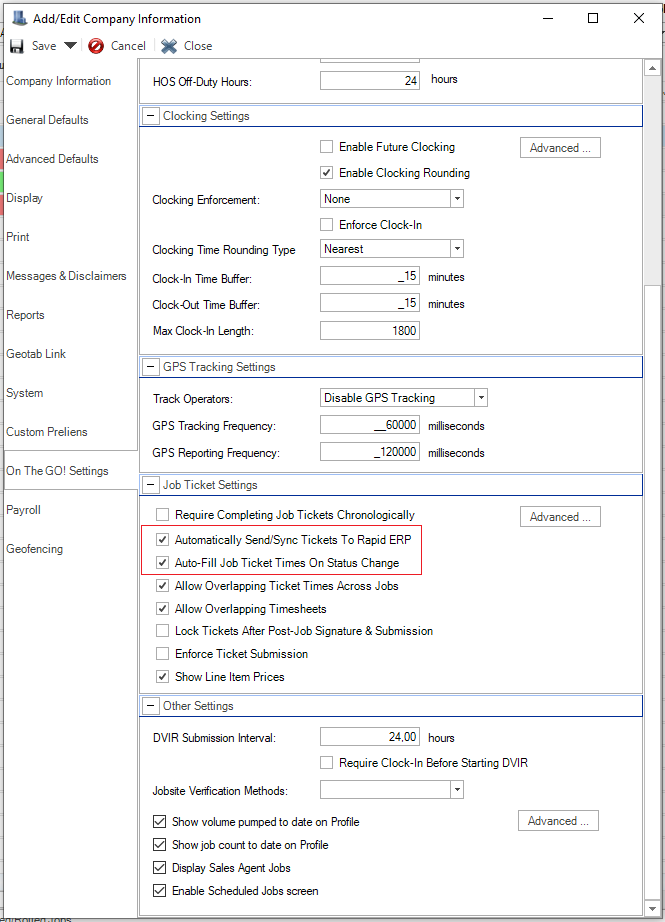Click the red Cancel icon
Screen dimensions: 665x922
pos(96,46)
